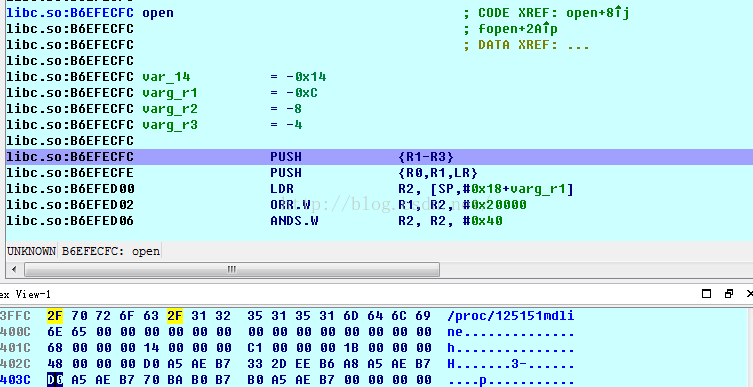Click the ORR.W instruction mnemonic
753x387 pixels.
point(290,205)
